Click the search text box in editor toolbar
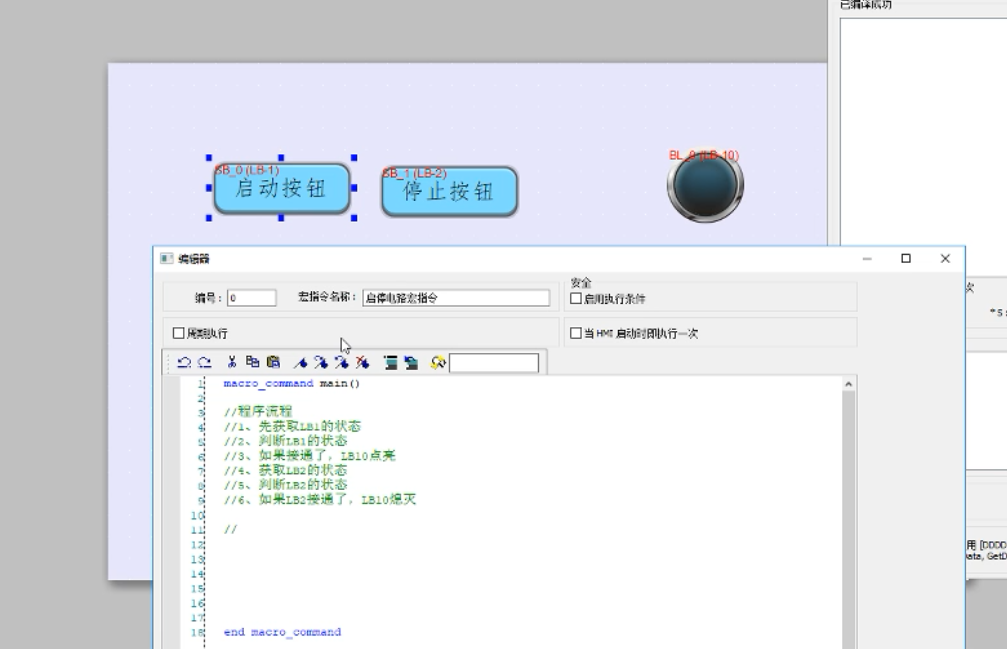Screen dimensions: 1007x649 coord(493,363)
